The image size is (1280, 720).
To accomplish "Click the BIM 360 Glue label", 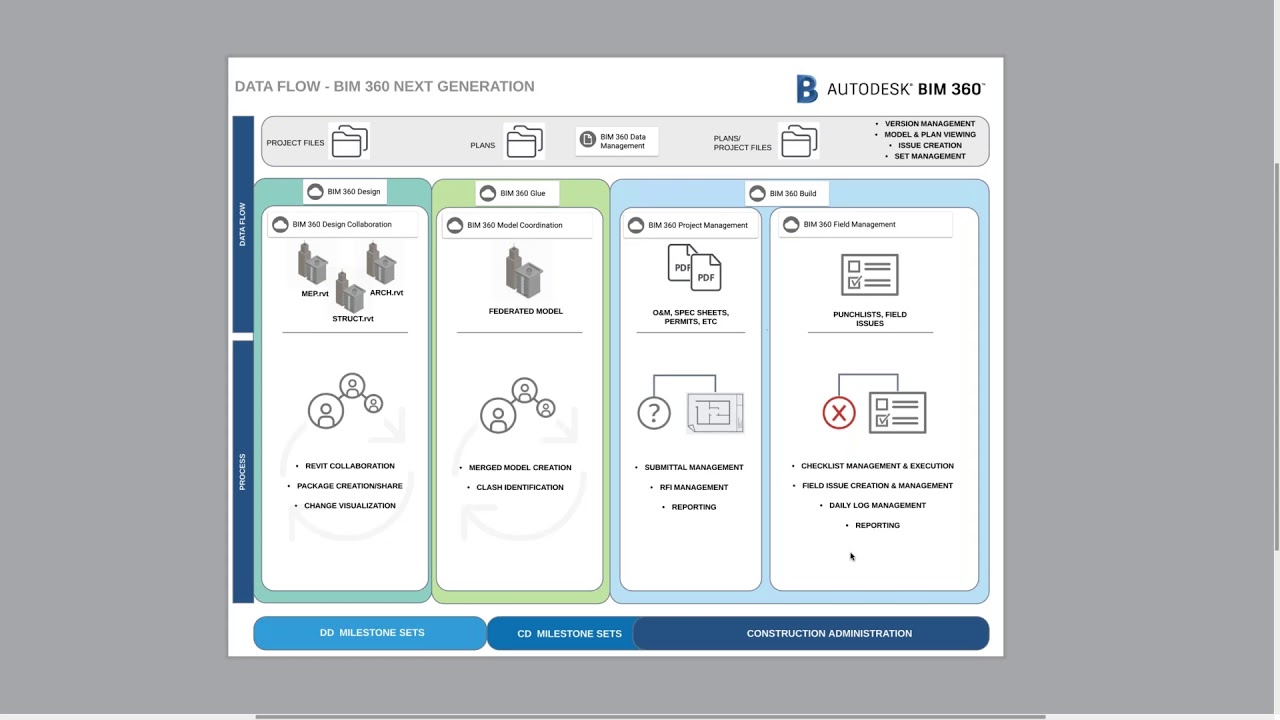I will click(523, 193).
